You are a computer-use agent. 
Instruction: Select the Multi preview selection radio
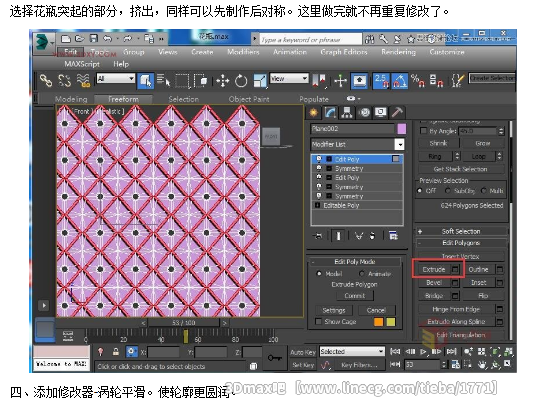pyautogui.click(x=484, y=190)
